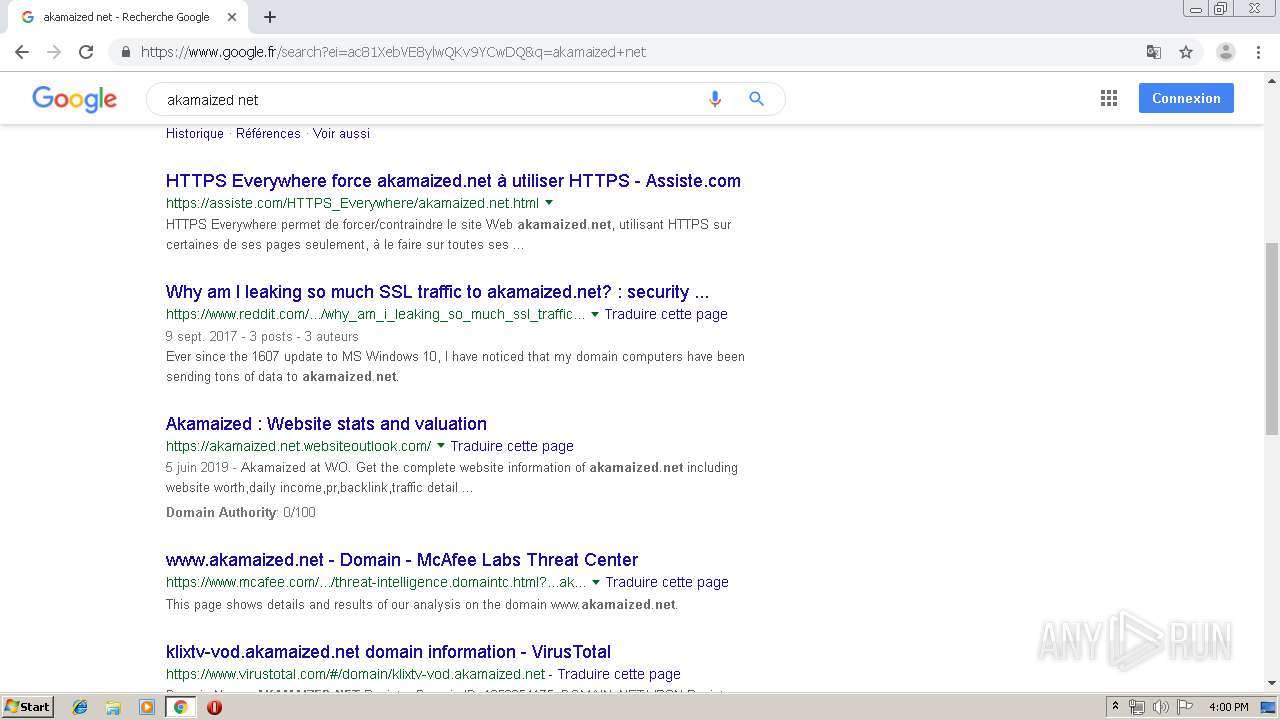1280x720 pixels.
Task: Translate the reddit result page
Action: (x=666, y=314)
